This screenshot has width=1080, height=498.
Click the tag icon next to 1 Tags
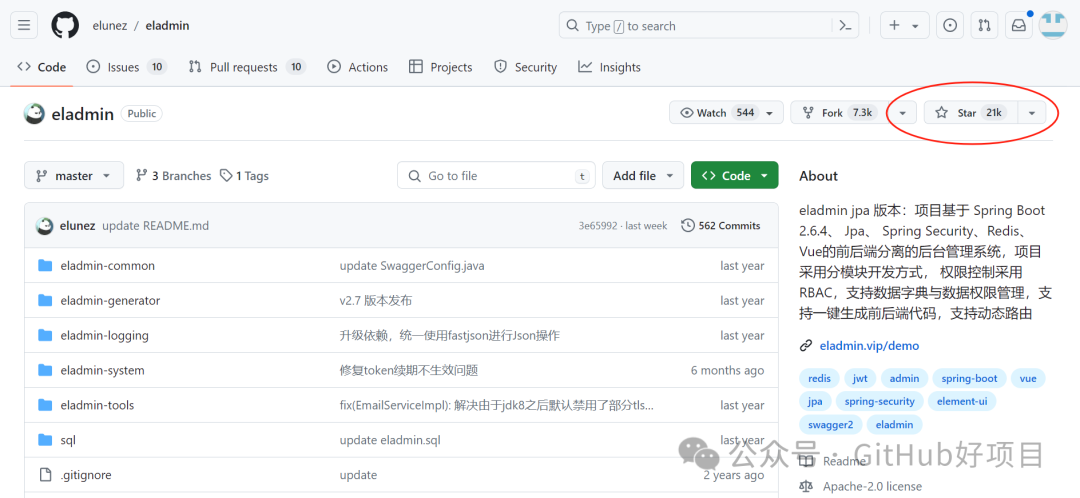coord(226,176)
